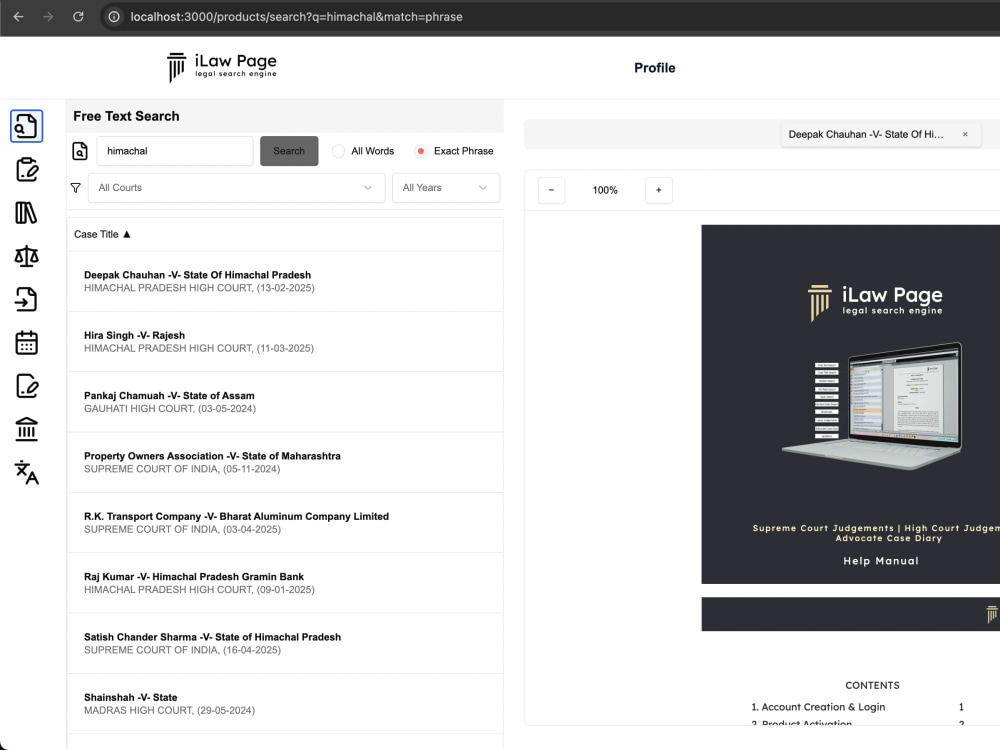Open the calendar sidebar icon
Viewport: 1000px width, 750px height.
(26, 342)
